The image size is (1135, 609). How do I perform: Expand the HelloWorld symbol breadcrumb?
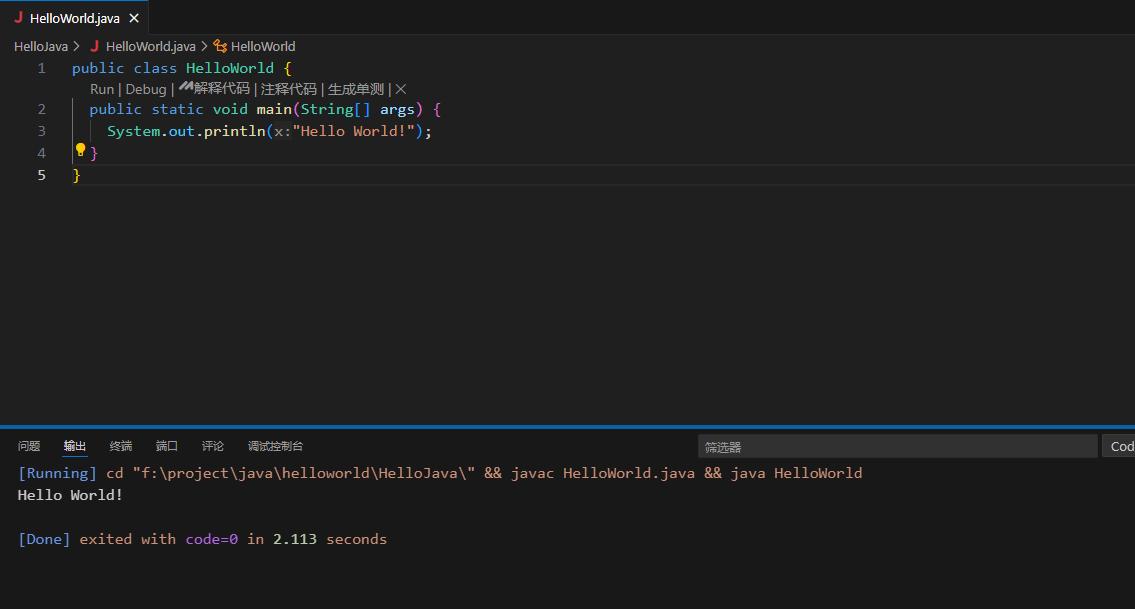coord(262,46)
